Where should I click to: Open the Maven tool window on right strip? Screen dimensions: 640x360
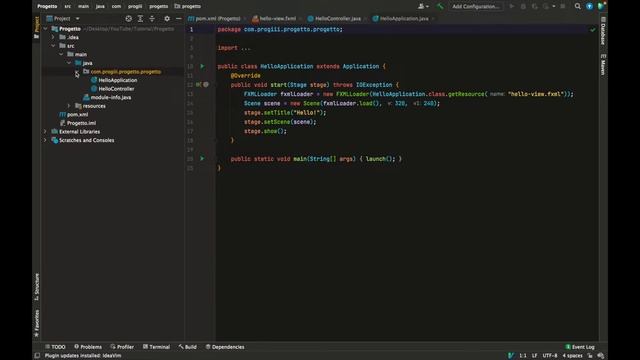603,64
